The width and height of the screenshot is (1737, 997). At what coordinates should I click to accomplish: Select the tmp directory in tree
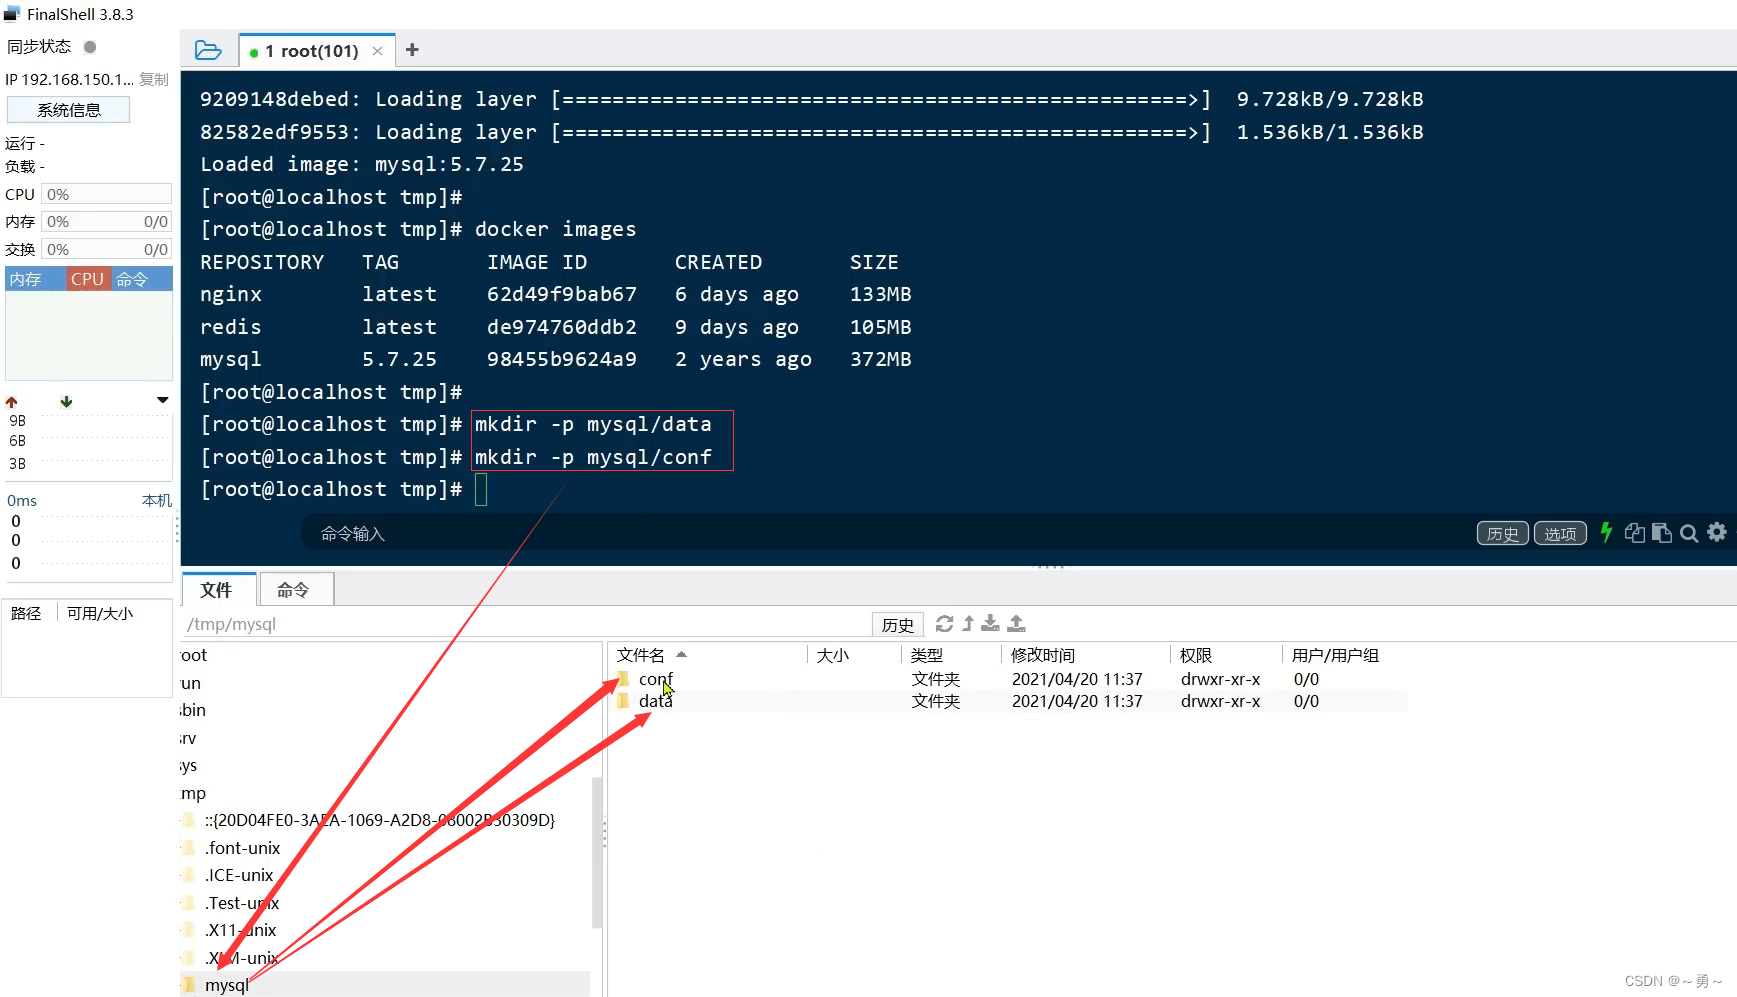pyautogui.click(x=193, y=793)
